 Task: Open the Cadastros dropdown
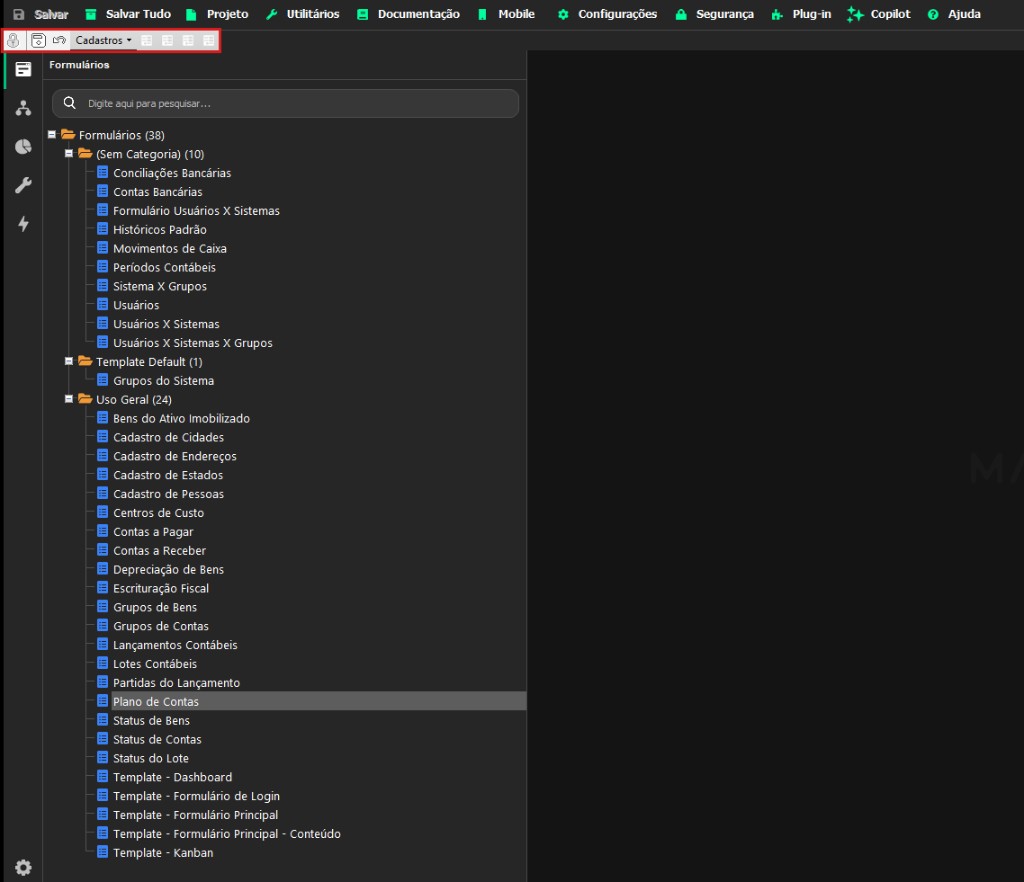(x=103, y=40)
